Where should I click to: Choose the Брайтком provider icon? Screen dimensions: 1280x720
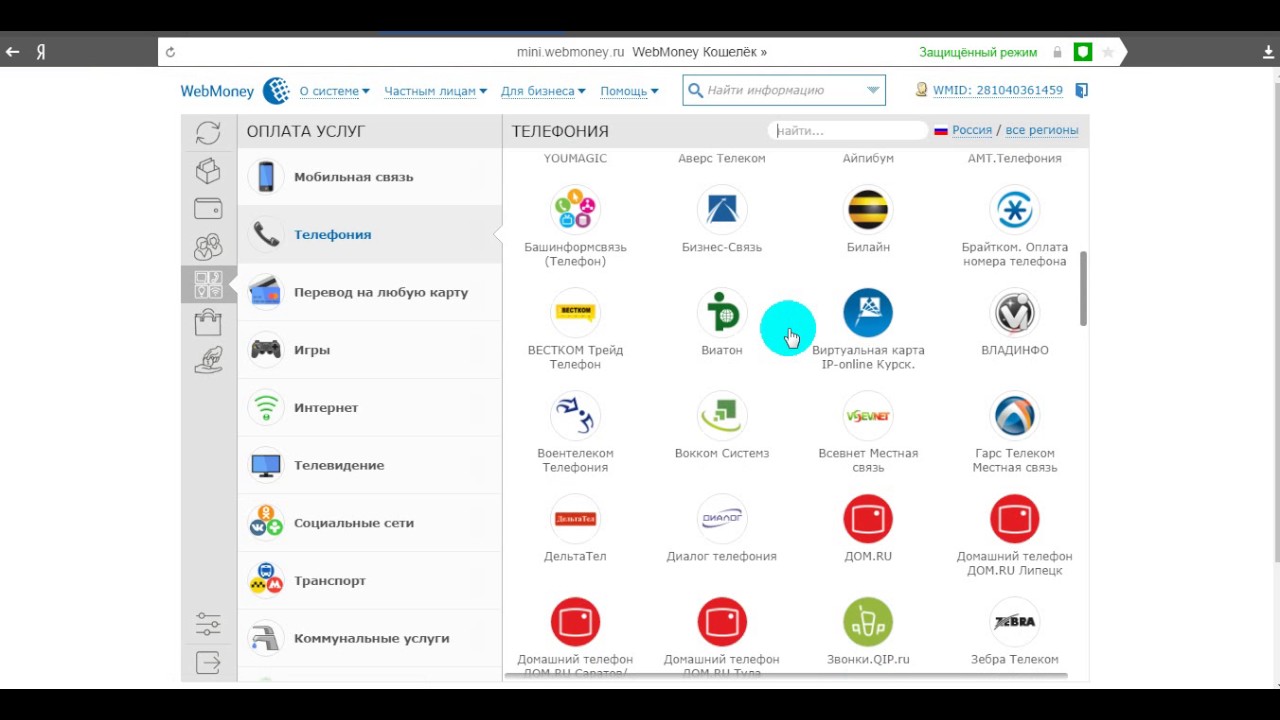1015,210
